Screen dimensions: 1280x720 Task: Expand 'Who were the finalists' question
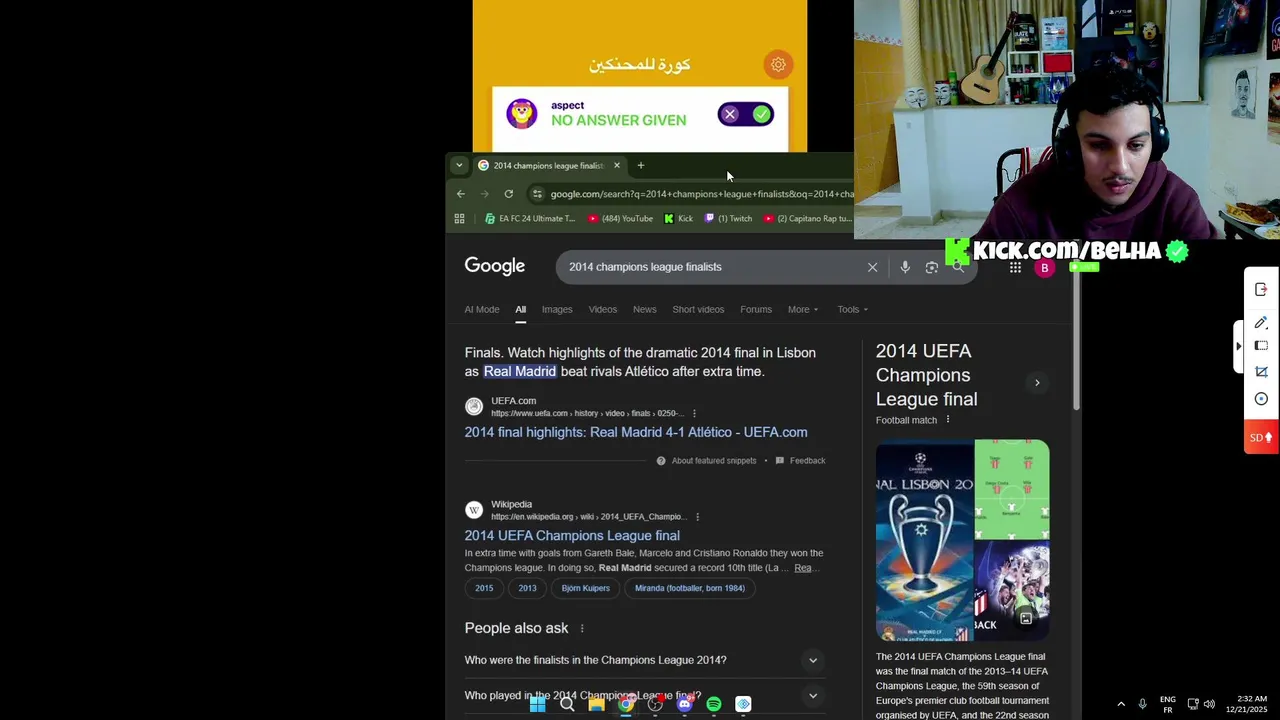point(645,660)
